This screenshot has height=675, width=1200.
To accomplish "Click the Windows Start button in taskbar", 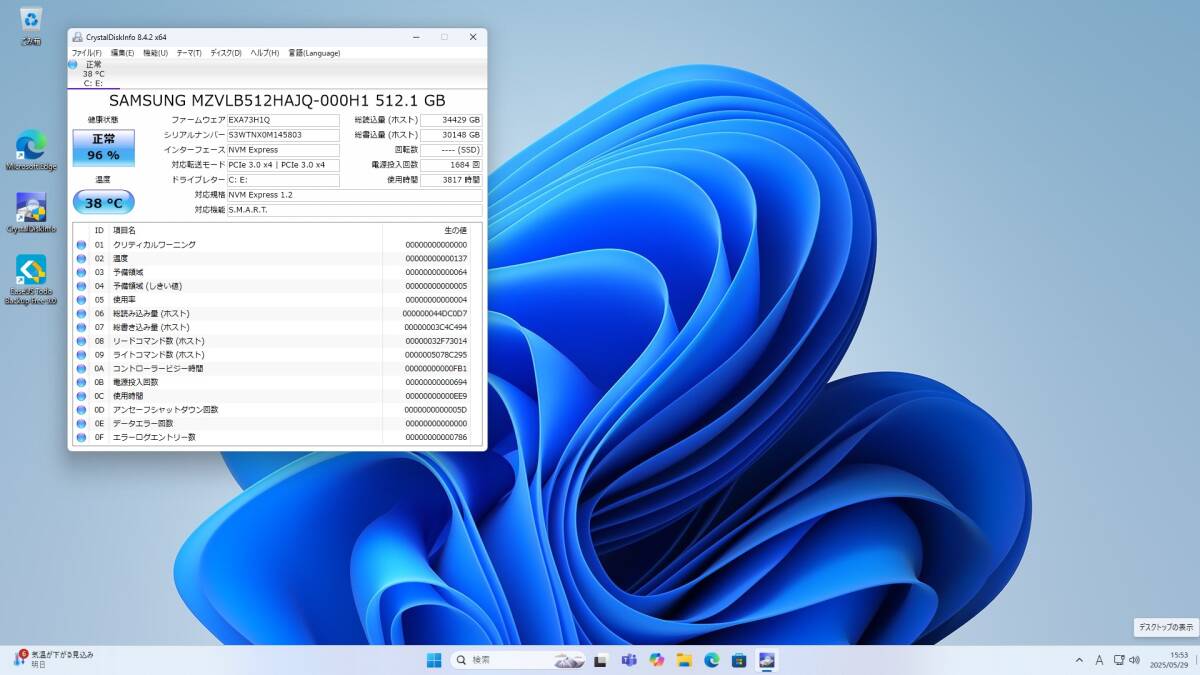I will tap(434, 660).
